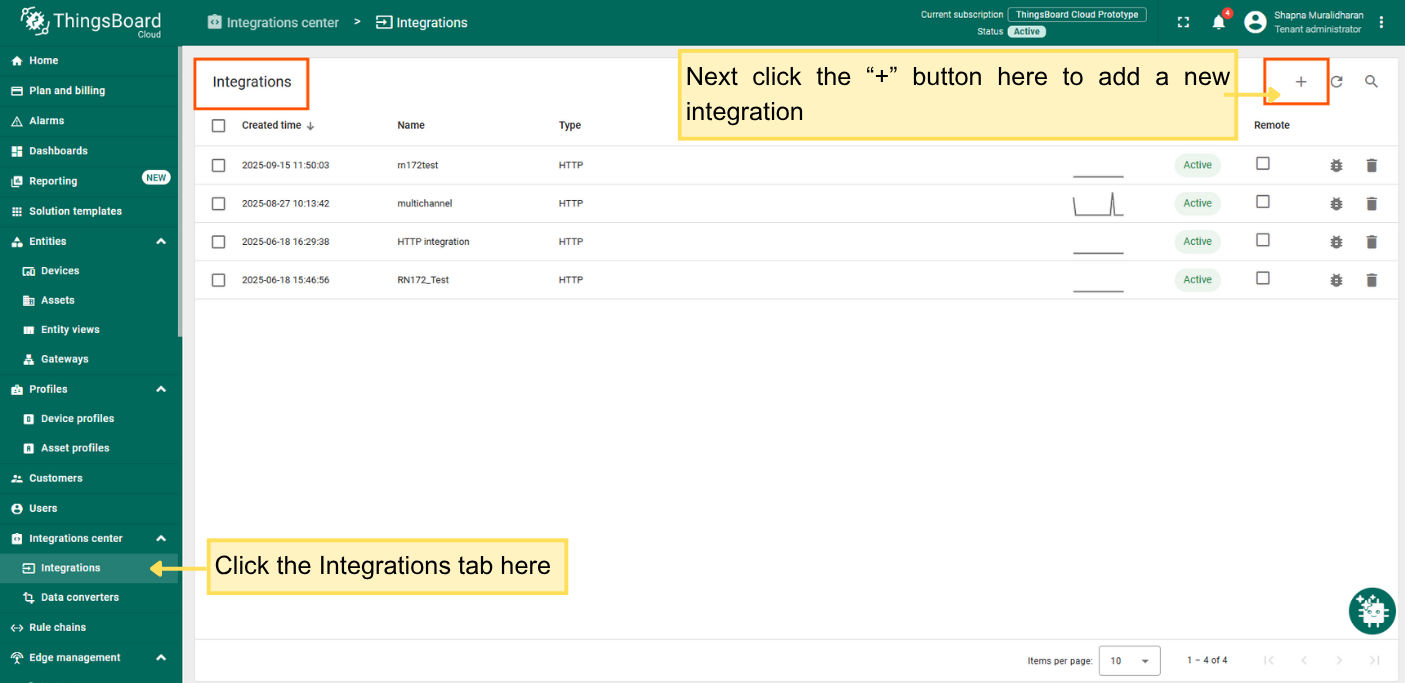Click the refresh icon in integrations toolbar
The width and height of the screenshot is (1405, 683).
coord(1336,82)
